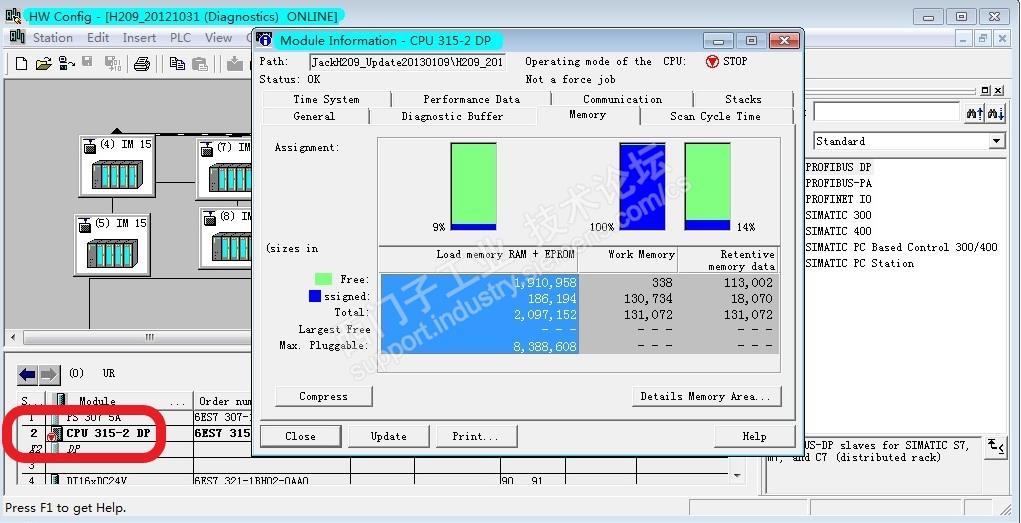The height and width of the screenshot is (523, 1021).
Task: Select SIMATIC 300 in the catalog tree
Action: [838, 215]
